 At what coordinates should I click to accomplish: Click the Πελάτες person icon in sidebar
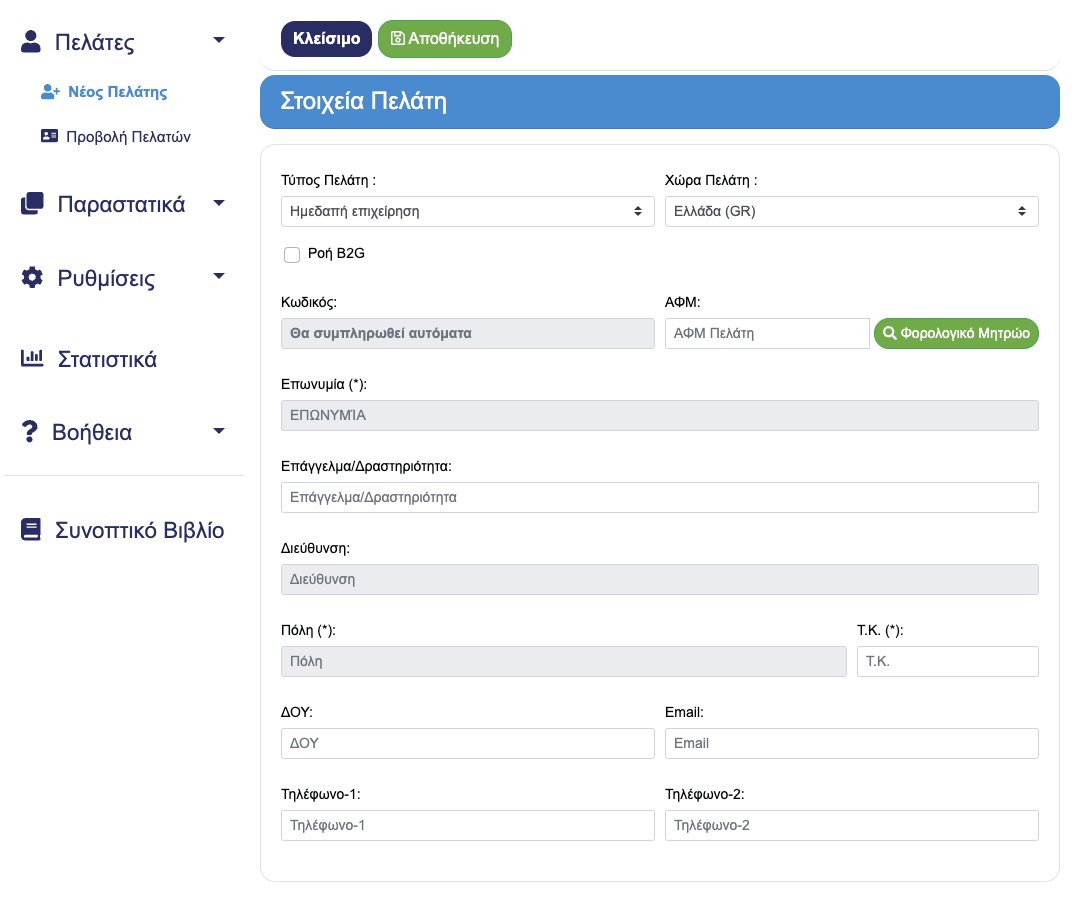tap(31, 41)
